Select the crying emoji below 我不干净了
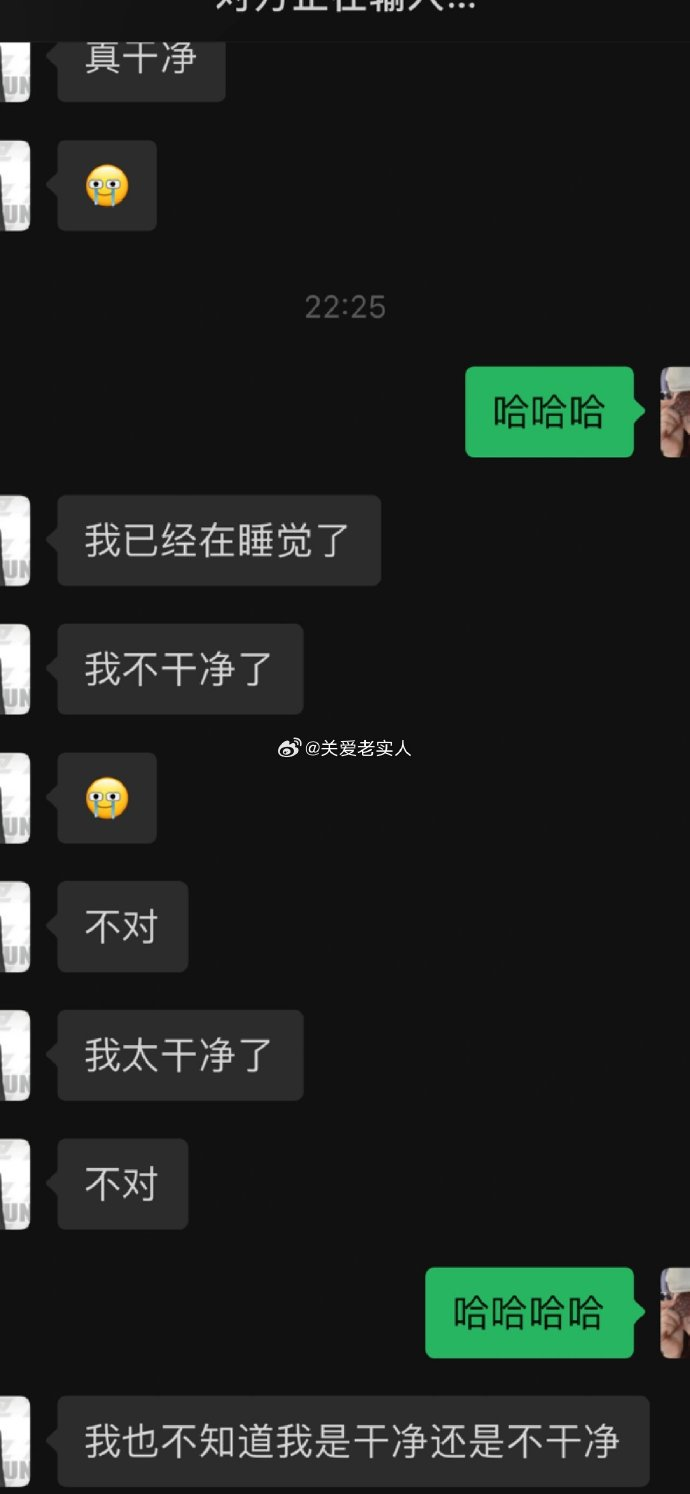The width and height of the screenshot is (690, 1494). (x=107, y=798)
